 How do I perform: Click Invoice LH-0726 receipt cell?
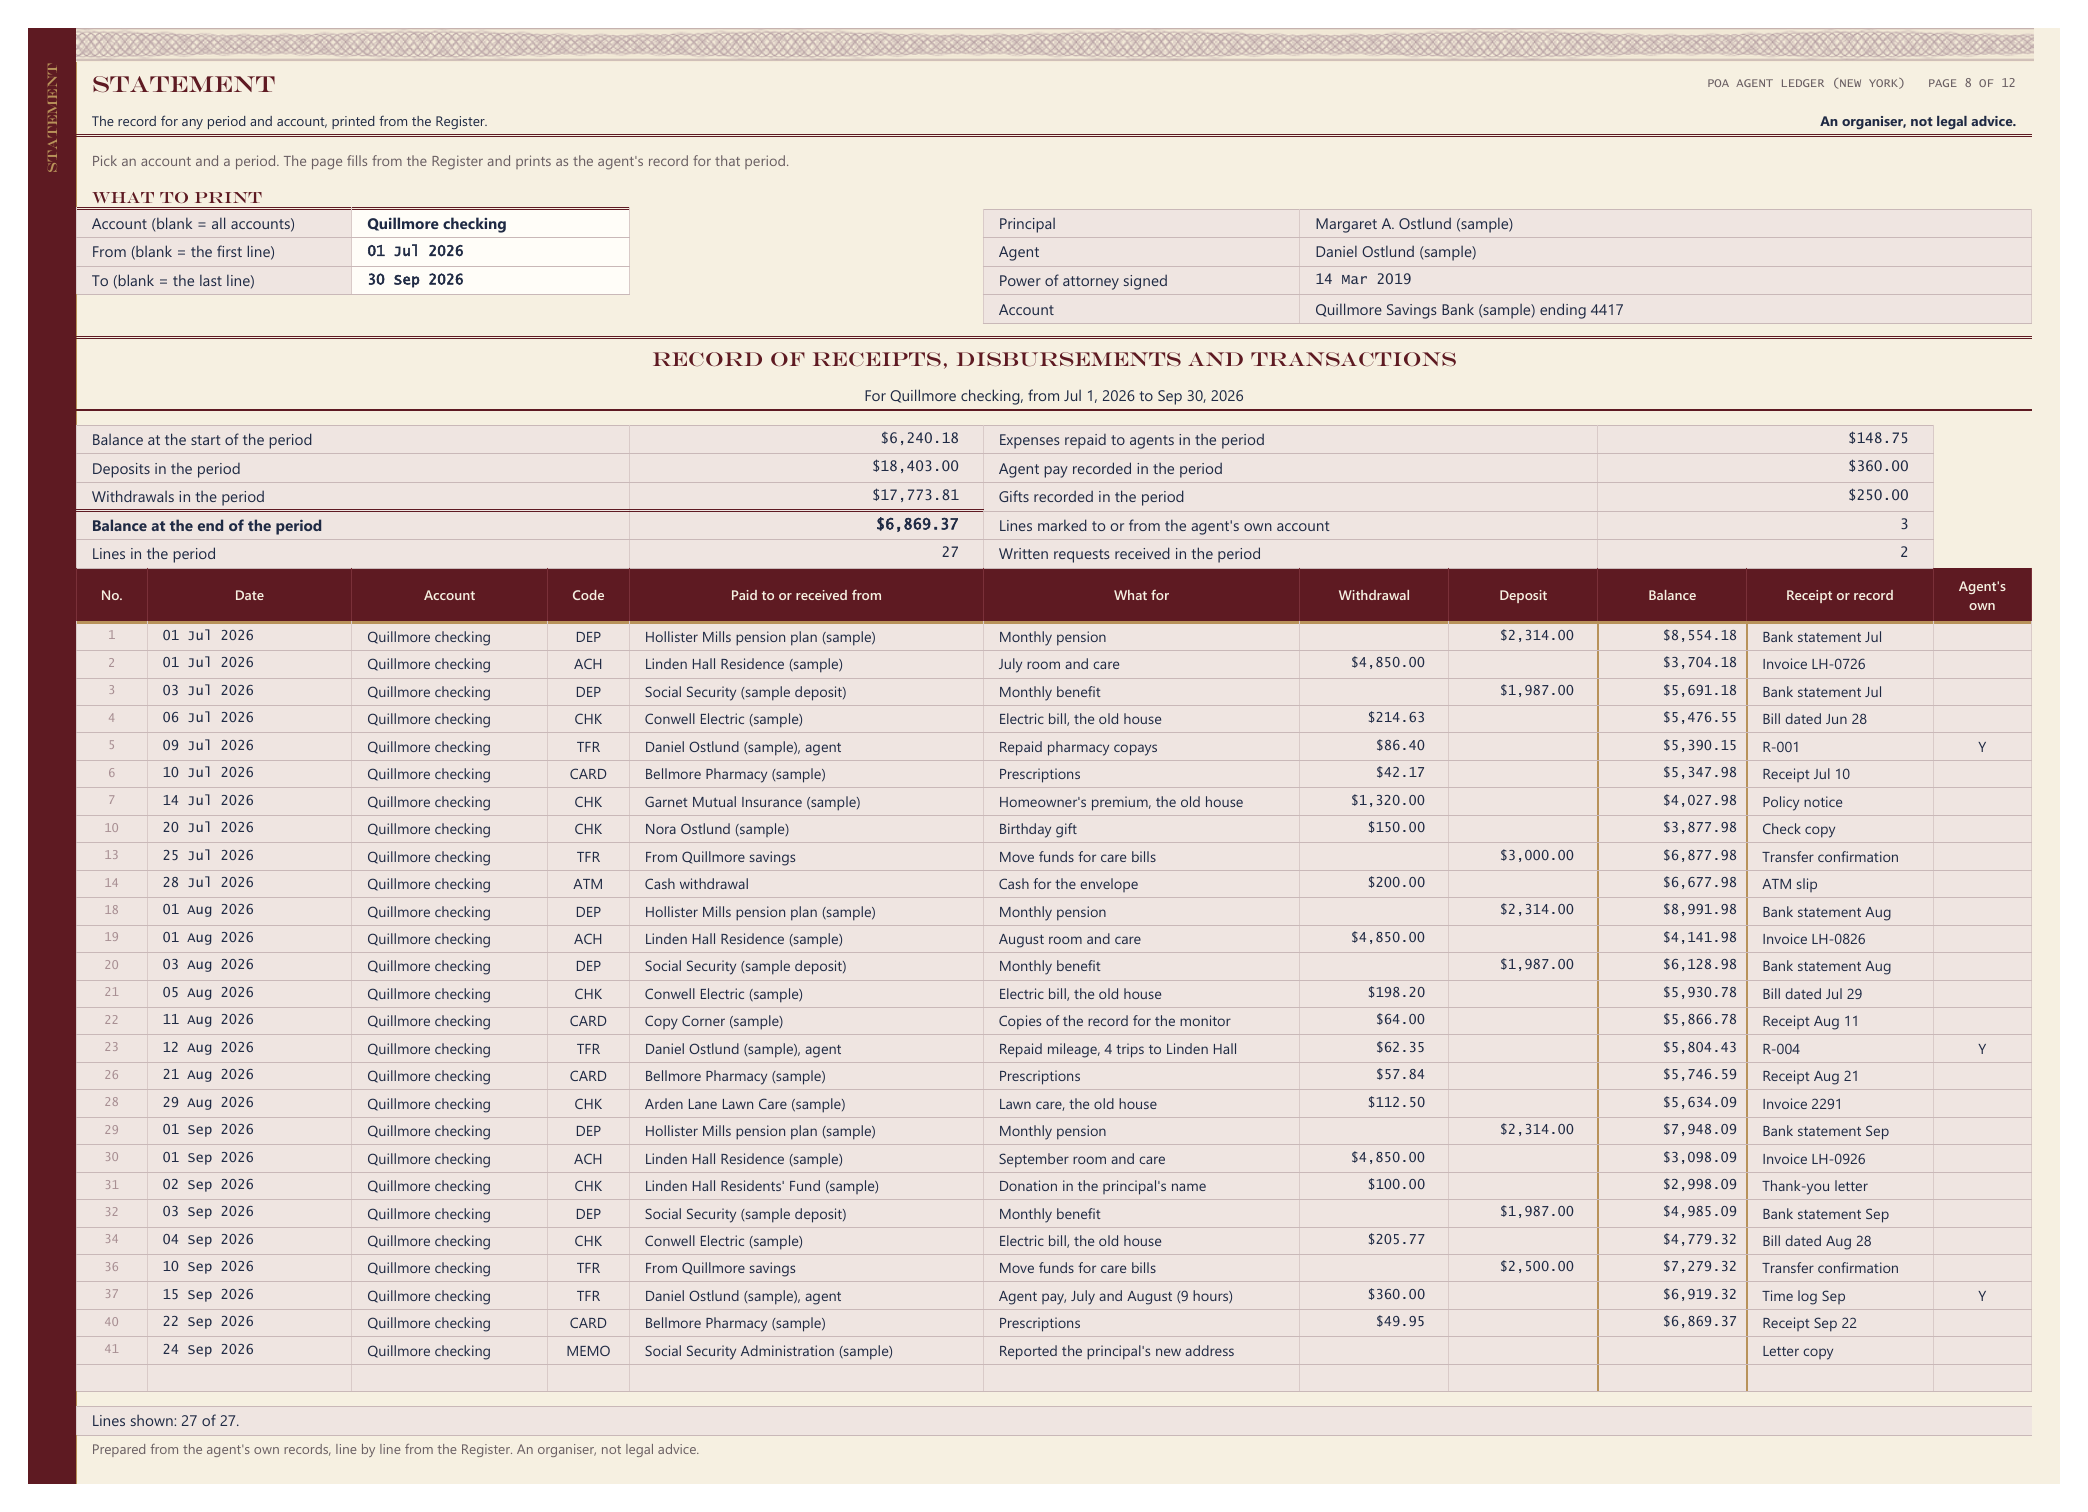[1839, 664]
